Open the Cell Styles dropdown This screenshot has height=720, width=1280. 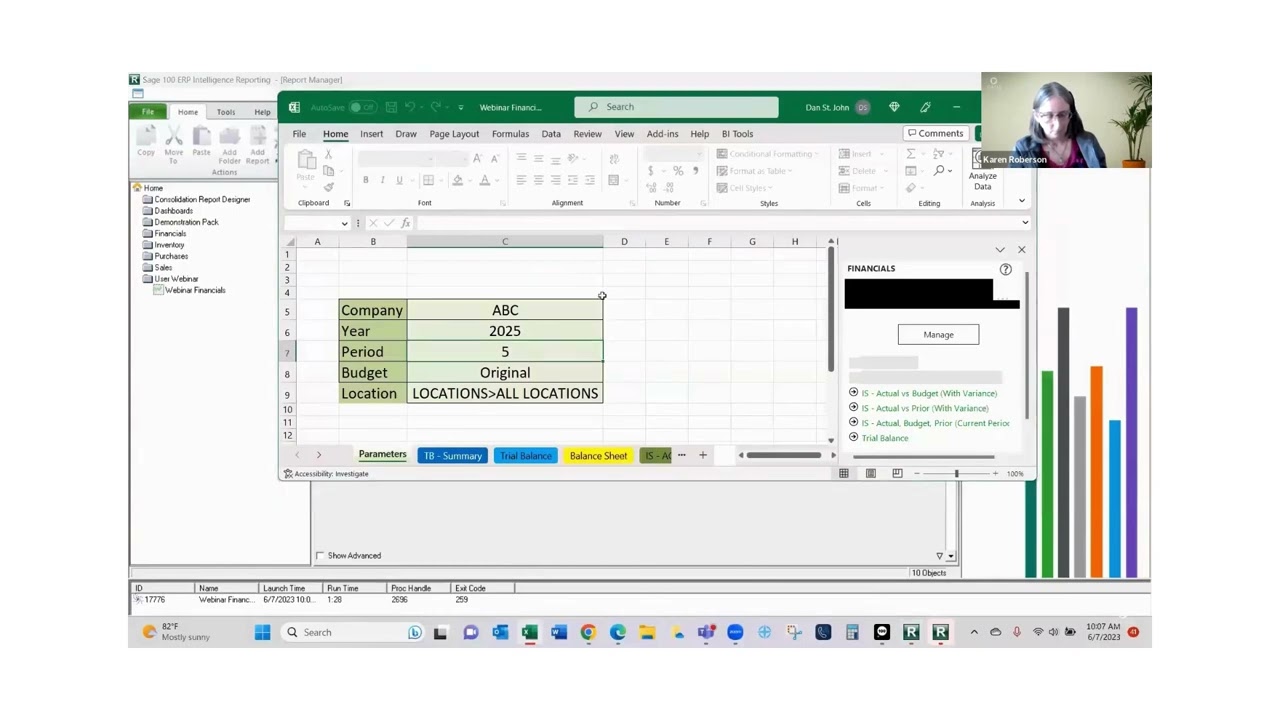[744, 188]
